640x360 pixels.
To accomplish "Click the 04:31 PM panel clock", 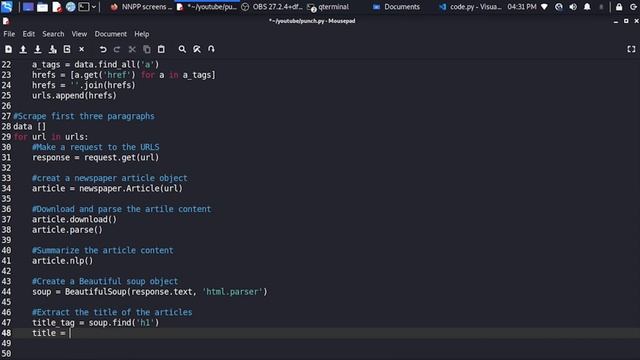I will tap(522, 7).
